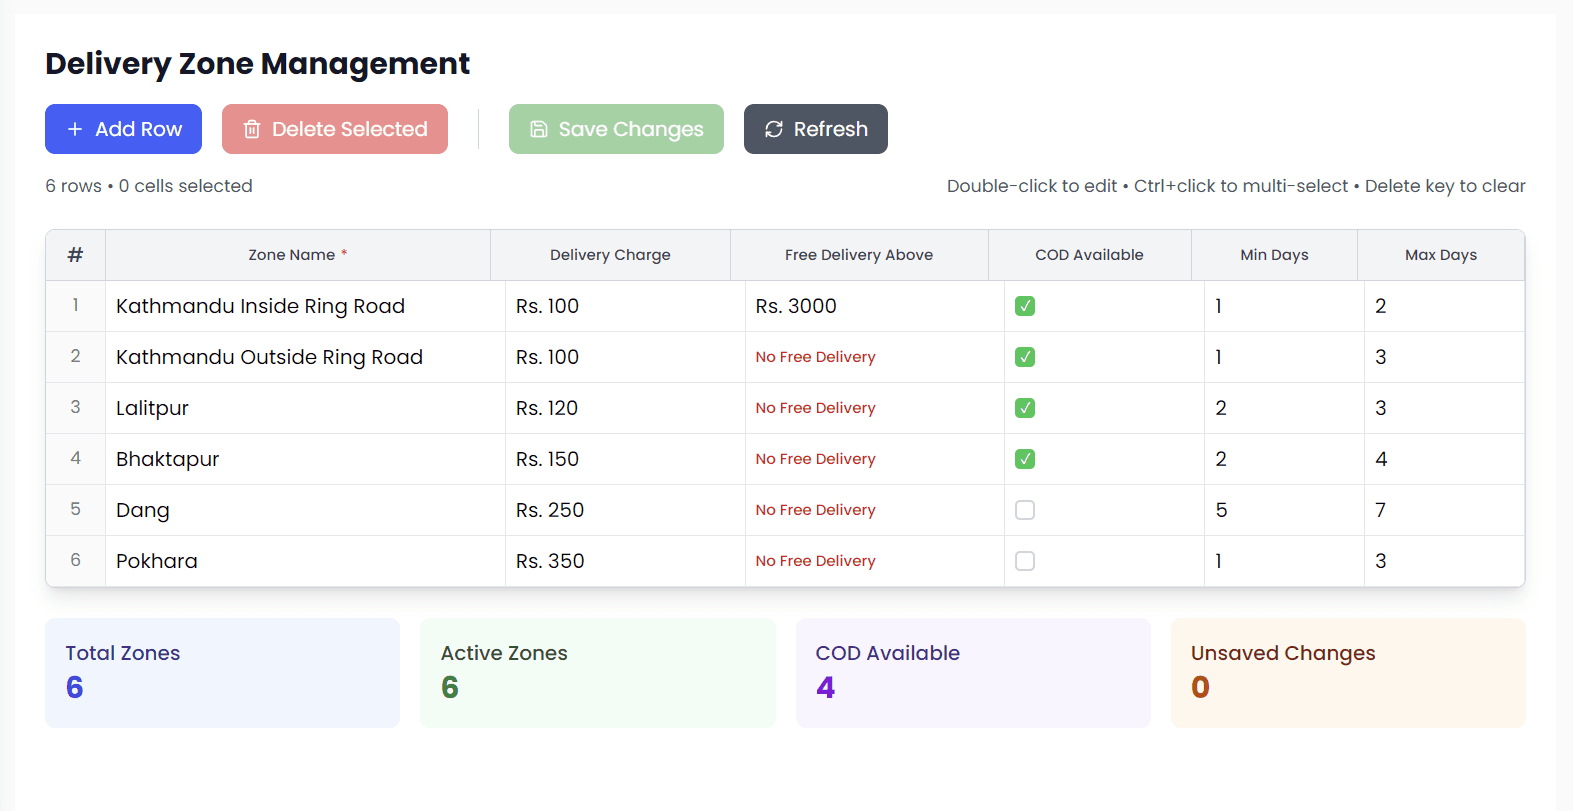Screen dimensions: 1573x811
Task: Click the floppy disk icon in Save Changes
Action: click(x=539, y=129)
